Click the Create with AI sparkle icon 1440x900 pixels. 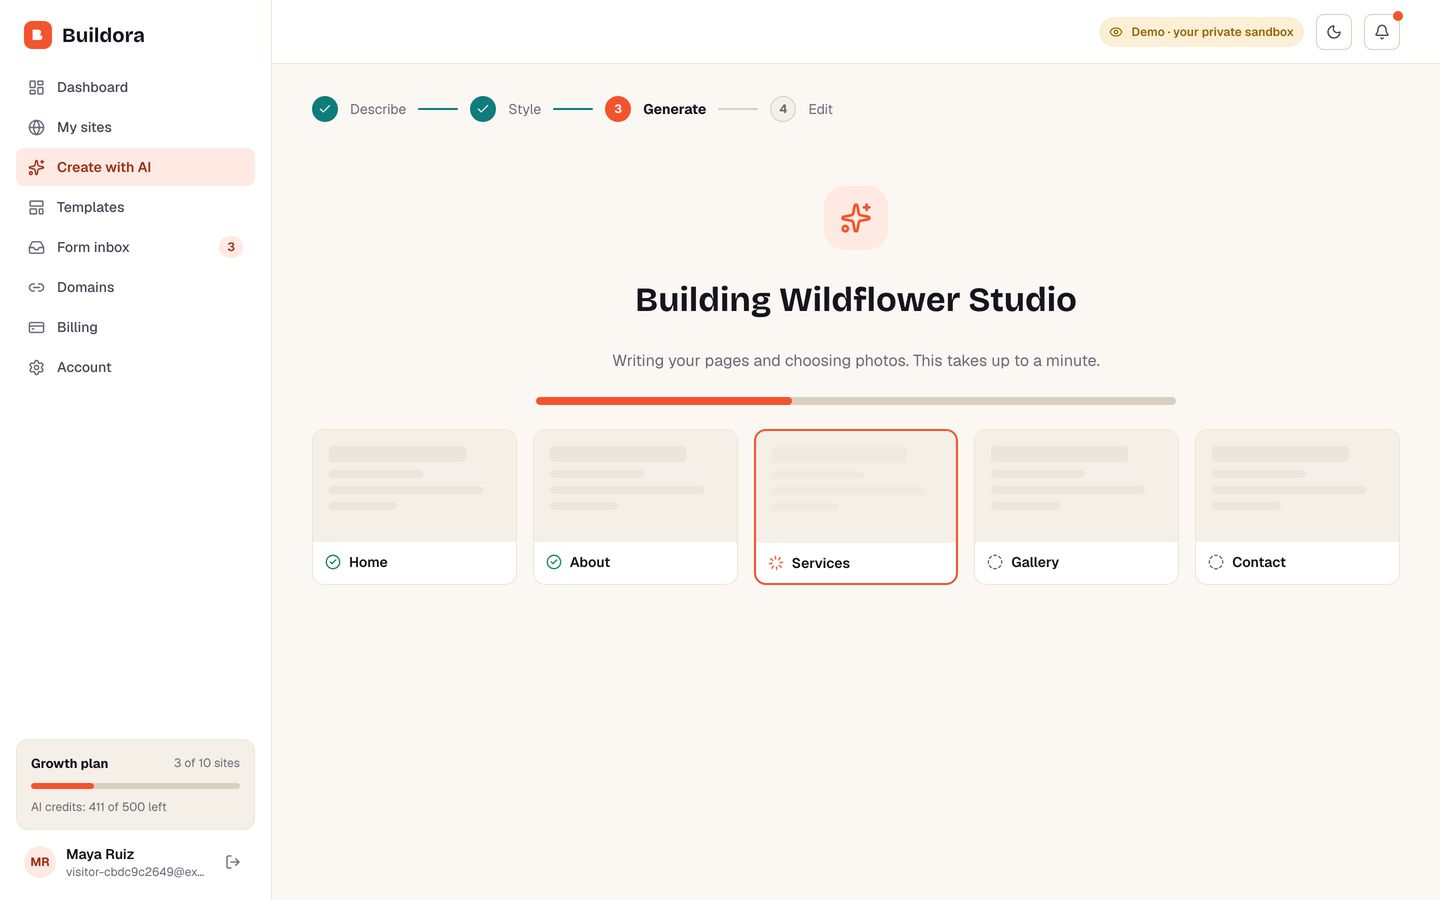point(37,167)
